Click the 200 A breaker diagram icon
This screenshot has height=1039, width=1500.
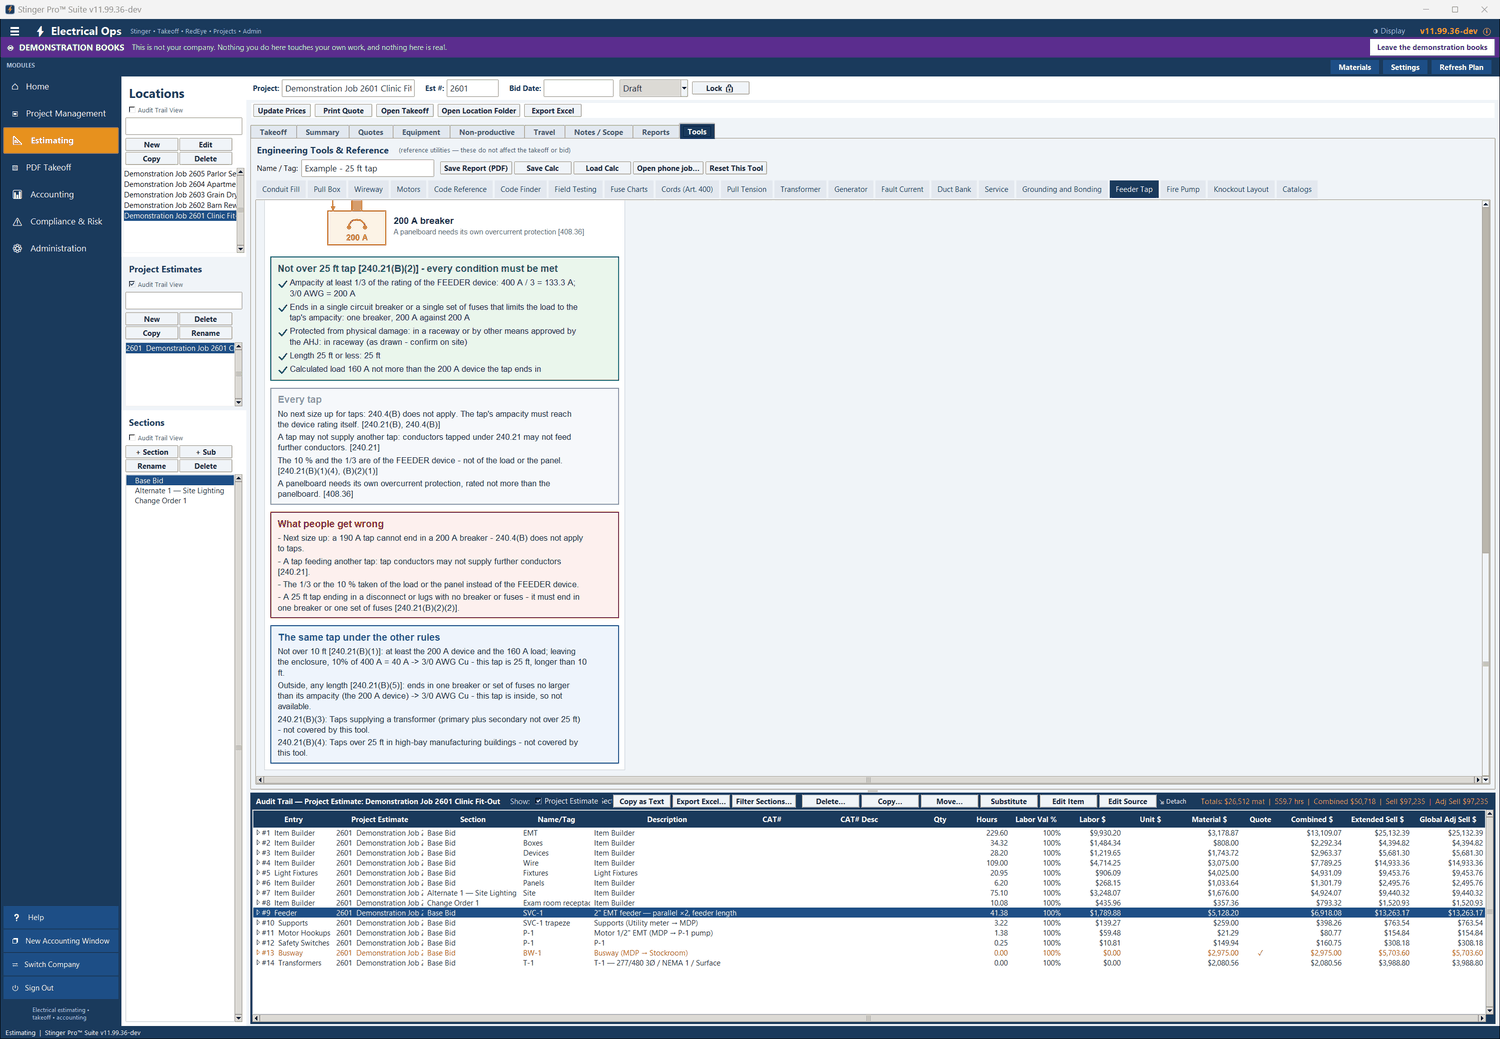[x=356, y=227]
